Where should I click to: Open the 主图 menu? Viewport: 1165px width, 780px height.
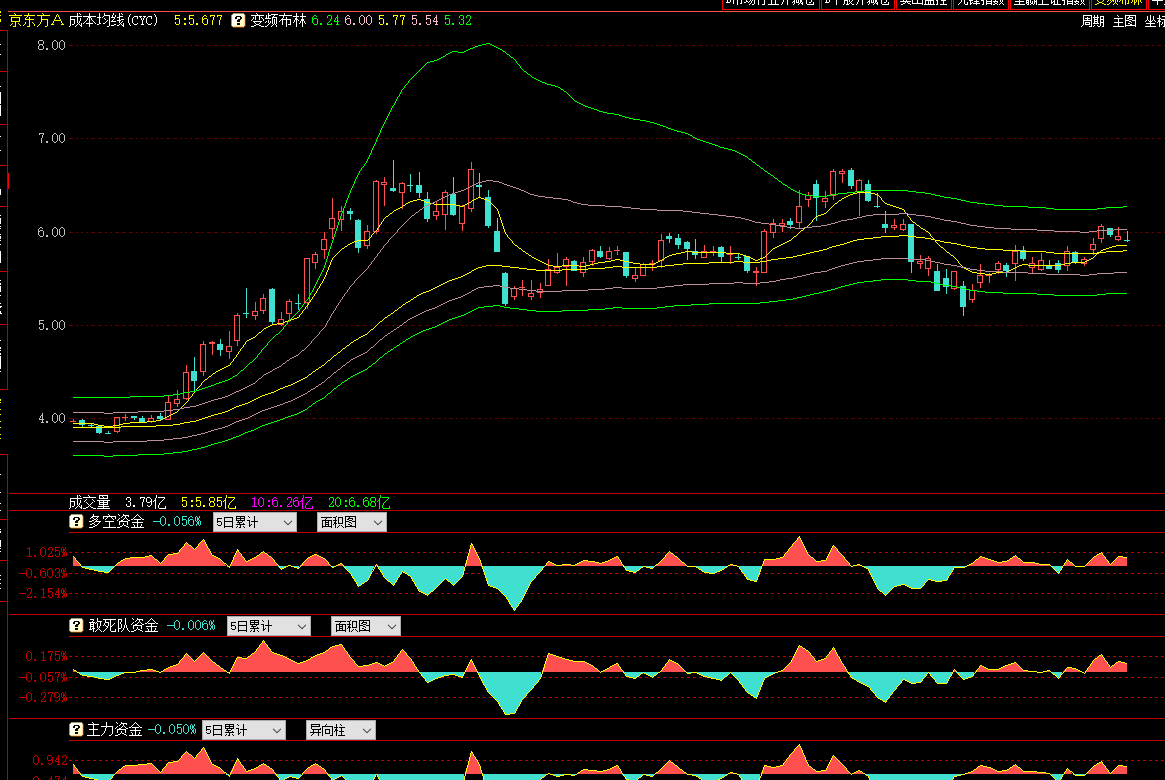point(1125,22)
